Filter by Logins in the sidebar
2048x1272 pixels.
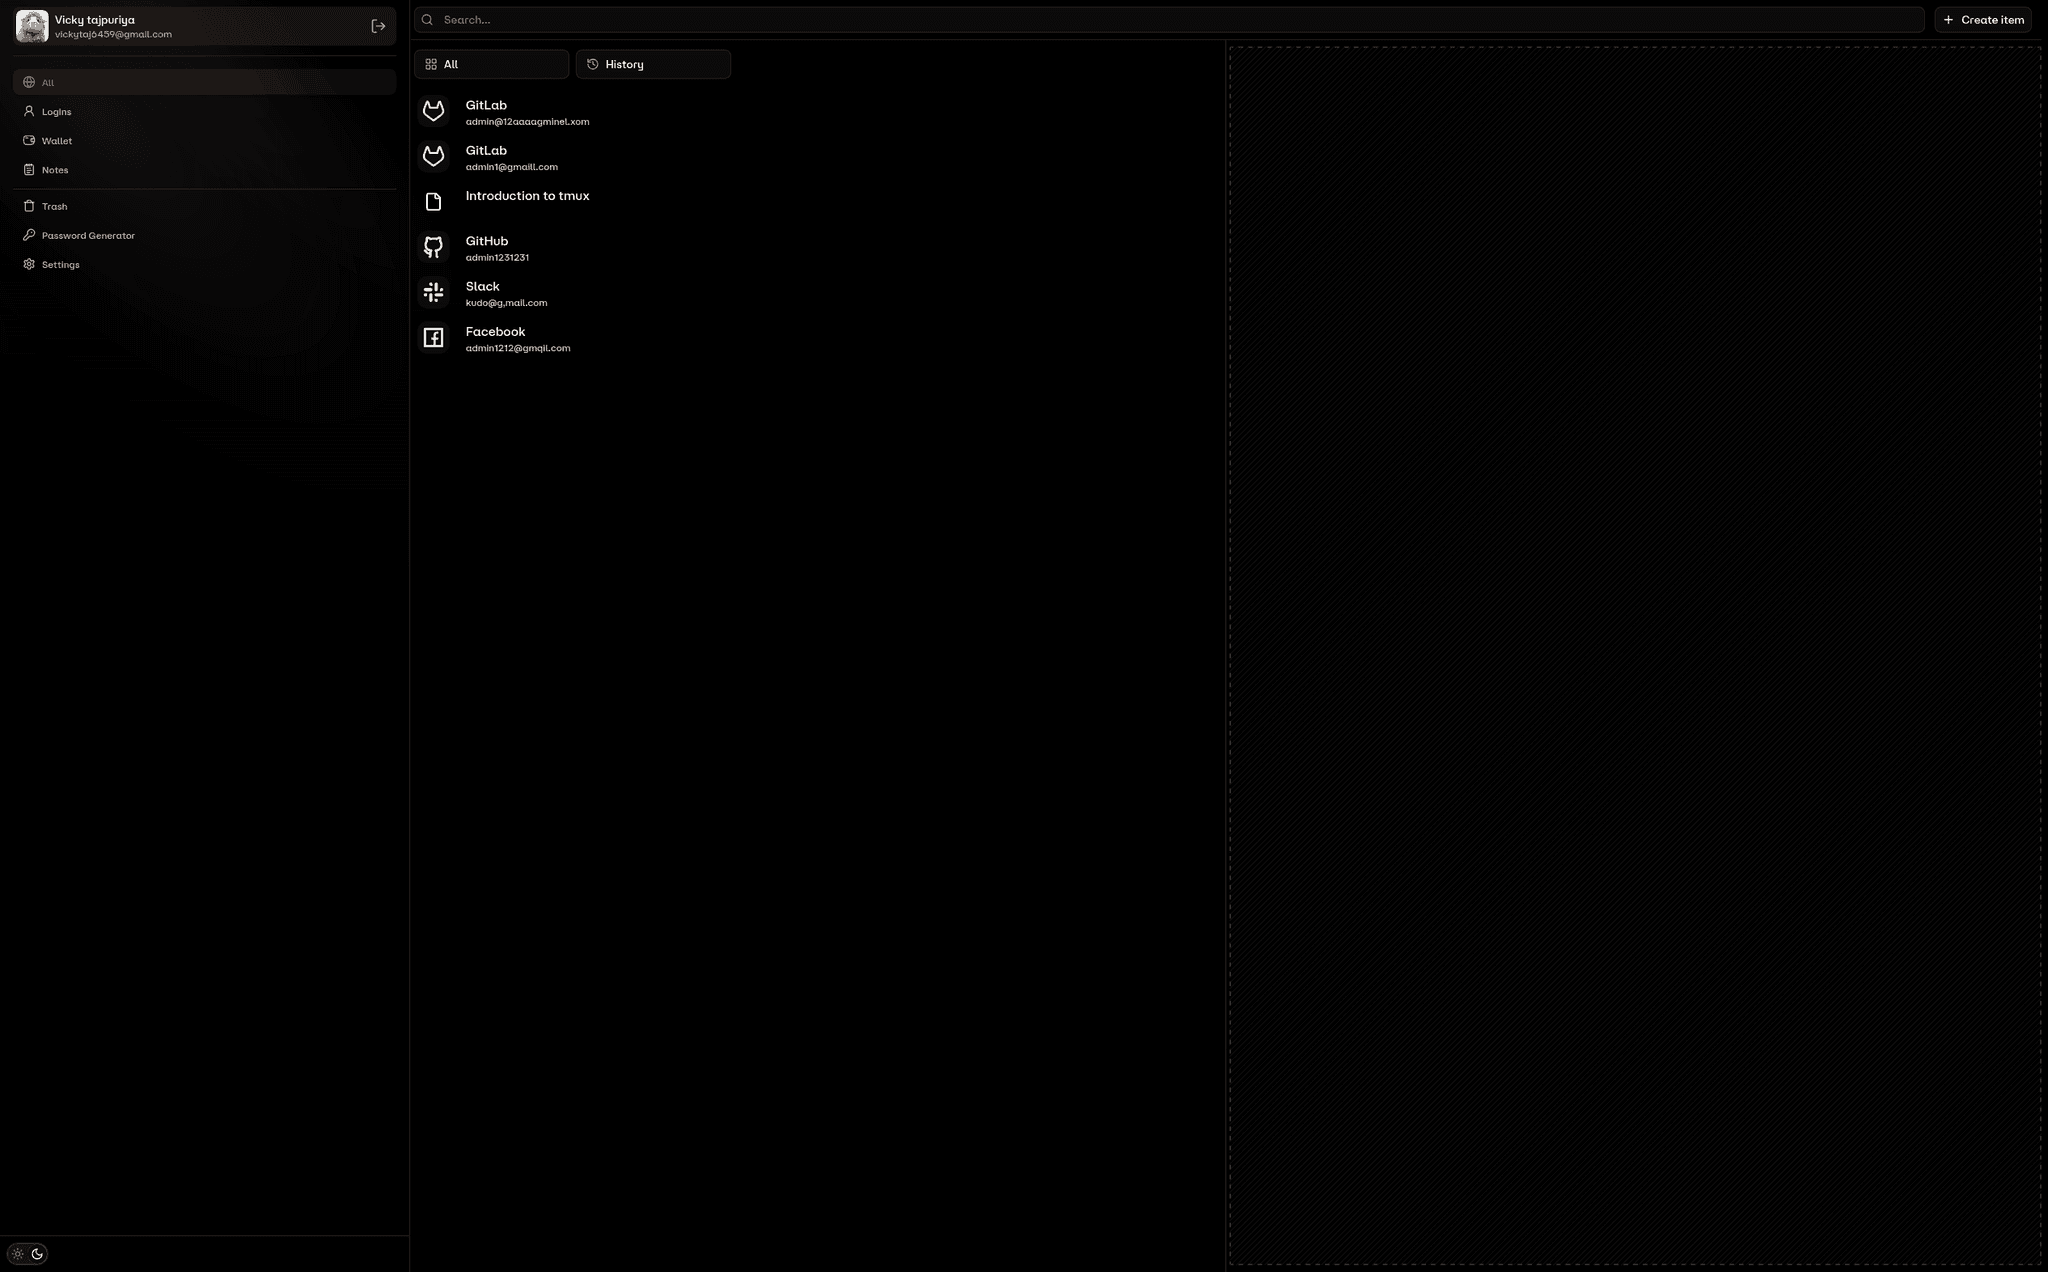pos(56,112)
